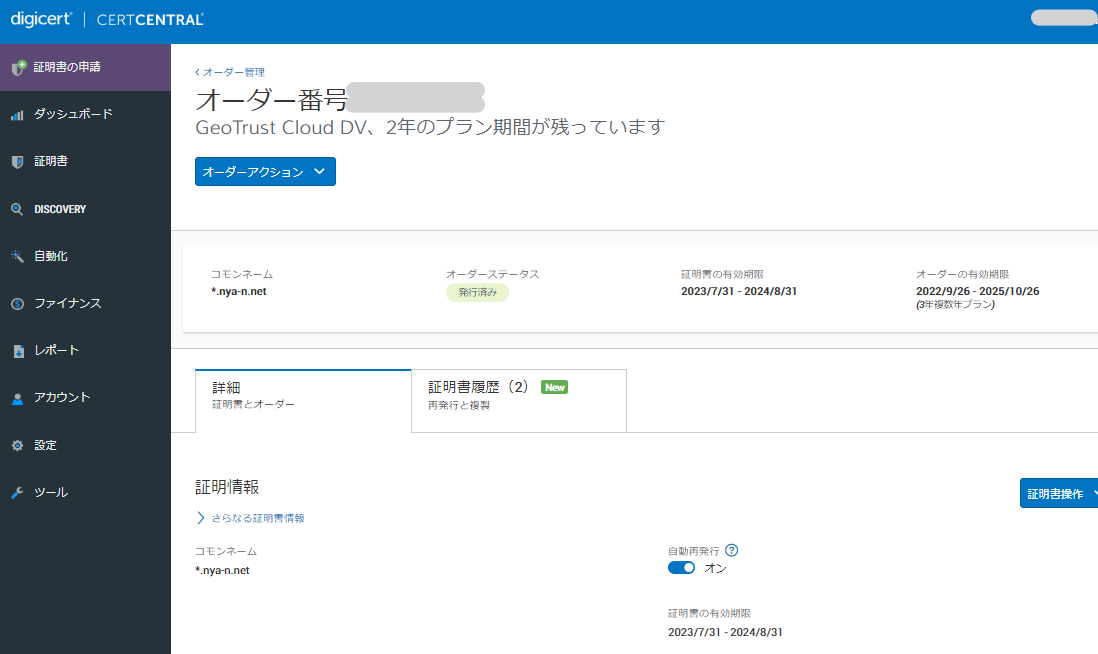Click the 証明情報 section heading
The width and height of the screenshot is (1098, 654).
(x=227, y=487)
